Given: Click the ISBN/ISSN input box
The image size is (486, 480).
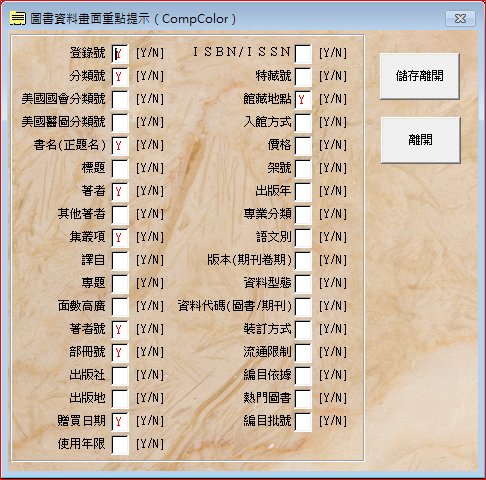Looking at the screenshot, I should click(303, 54).
